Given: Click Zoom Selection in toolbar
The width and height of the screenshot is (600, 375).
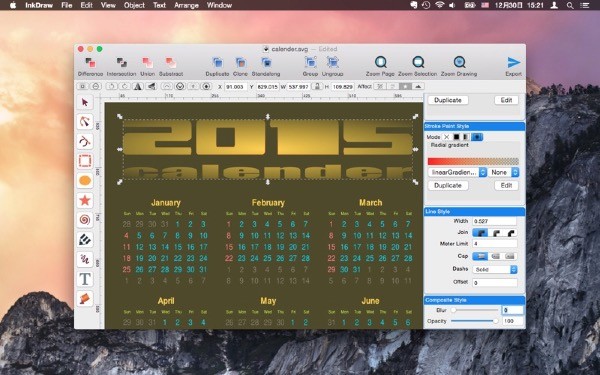Looking at the screenshot, I should (x=417, y=66).
